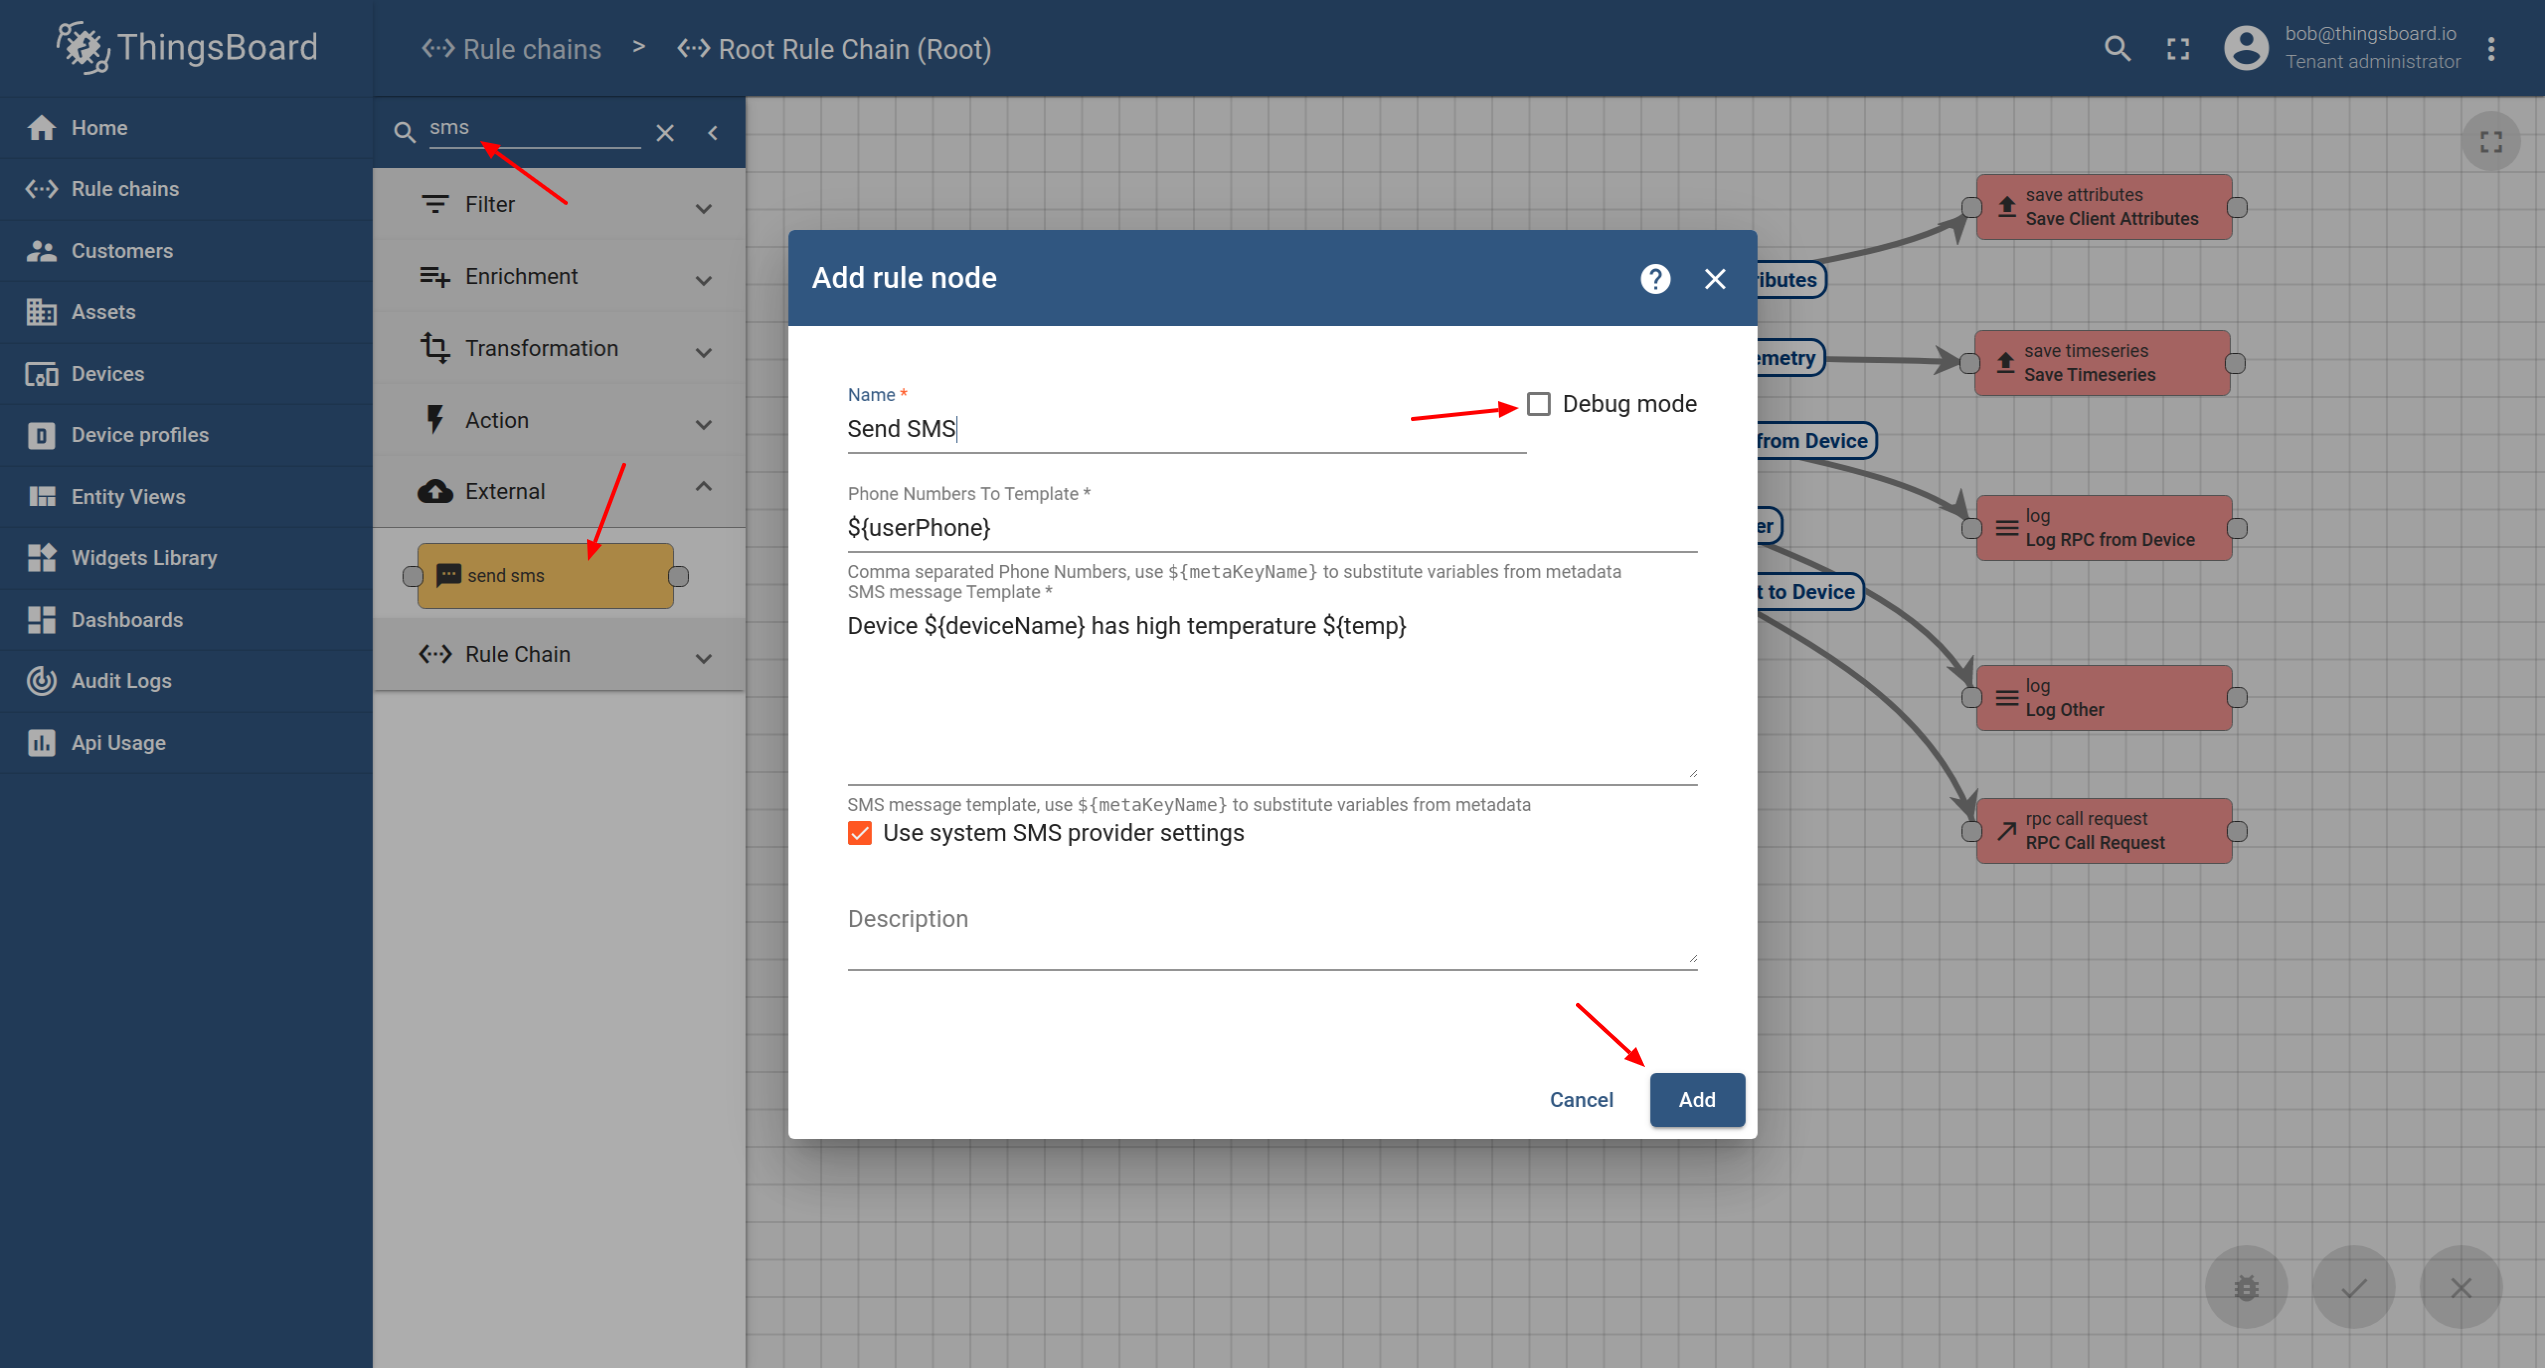Collapse the rule node library panel
Screen dimensions: 2545x1368
tap(713, 132)
